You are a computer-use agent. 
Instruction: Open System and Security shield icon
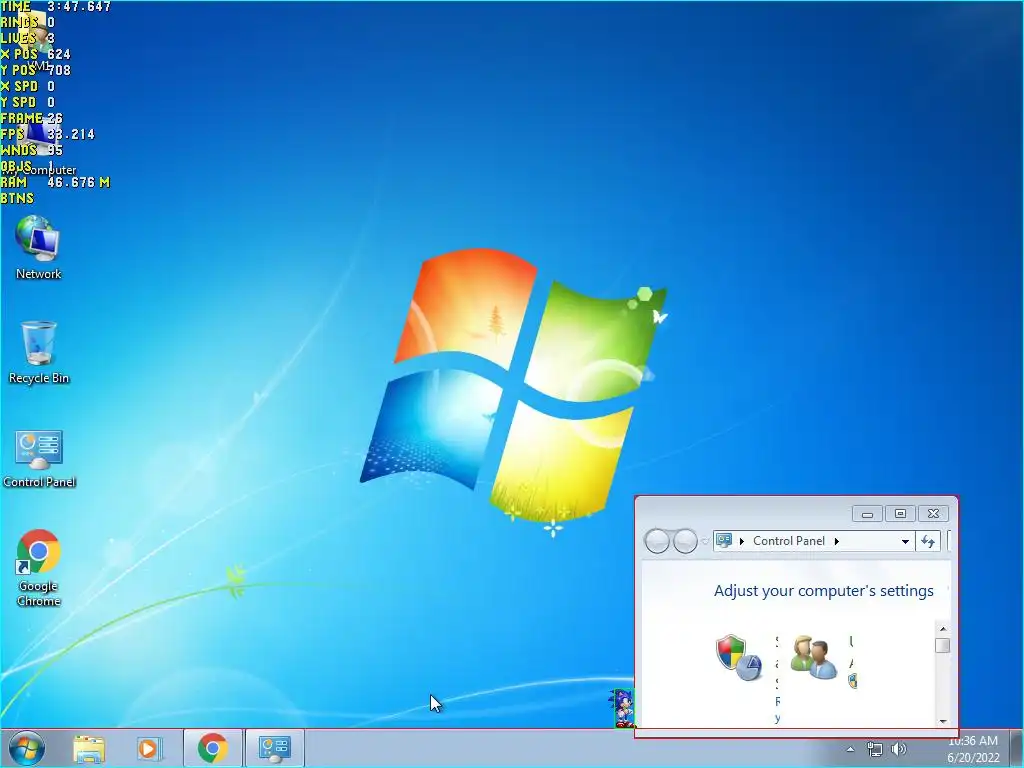(739, 657)
